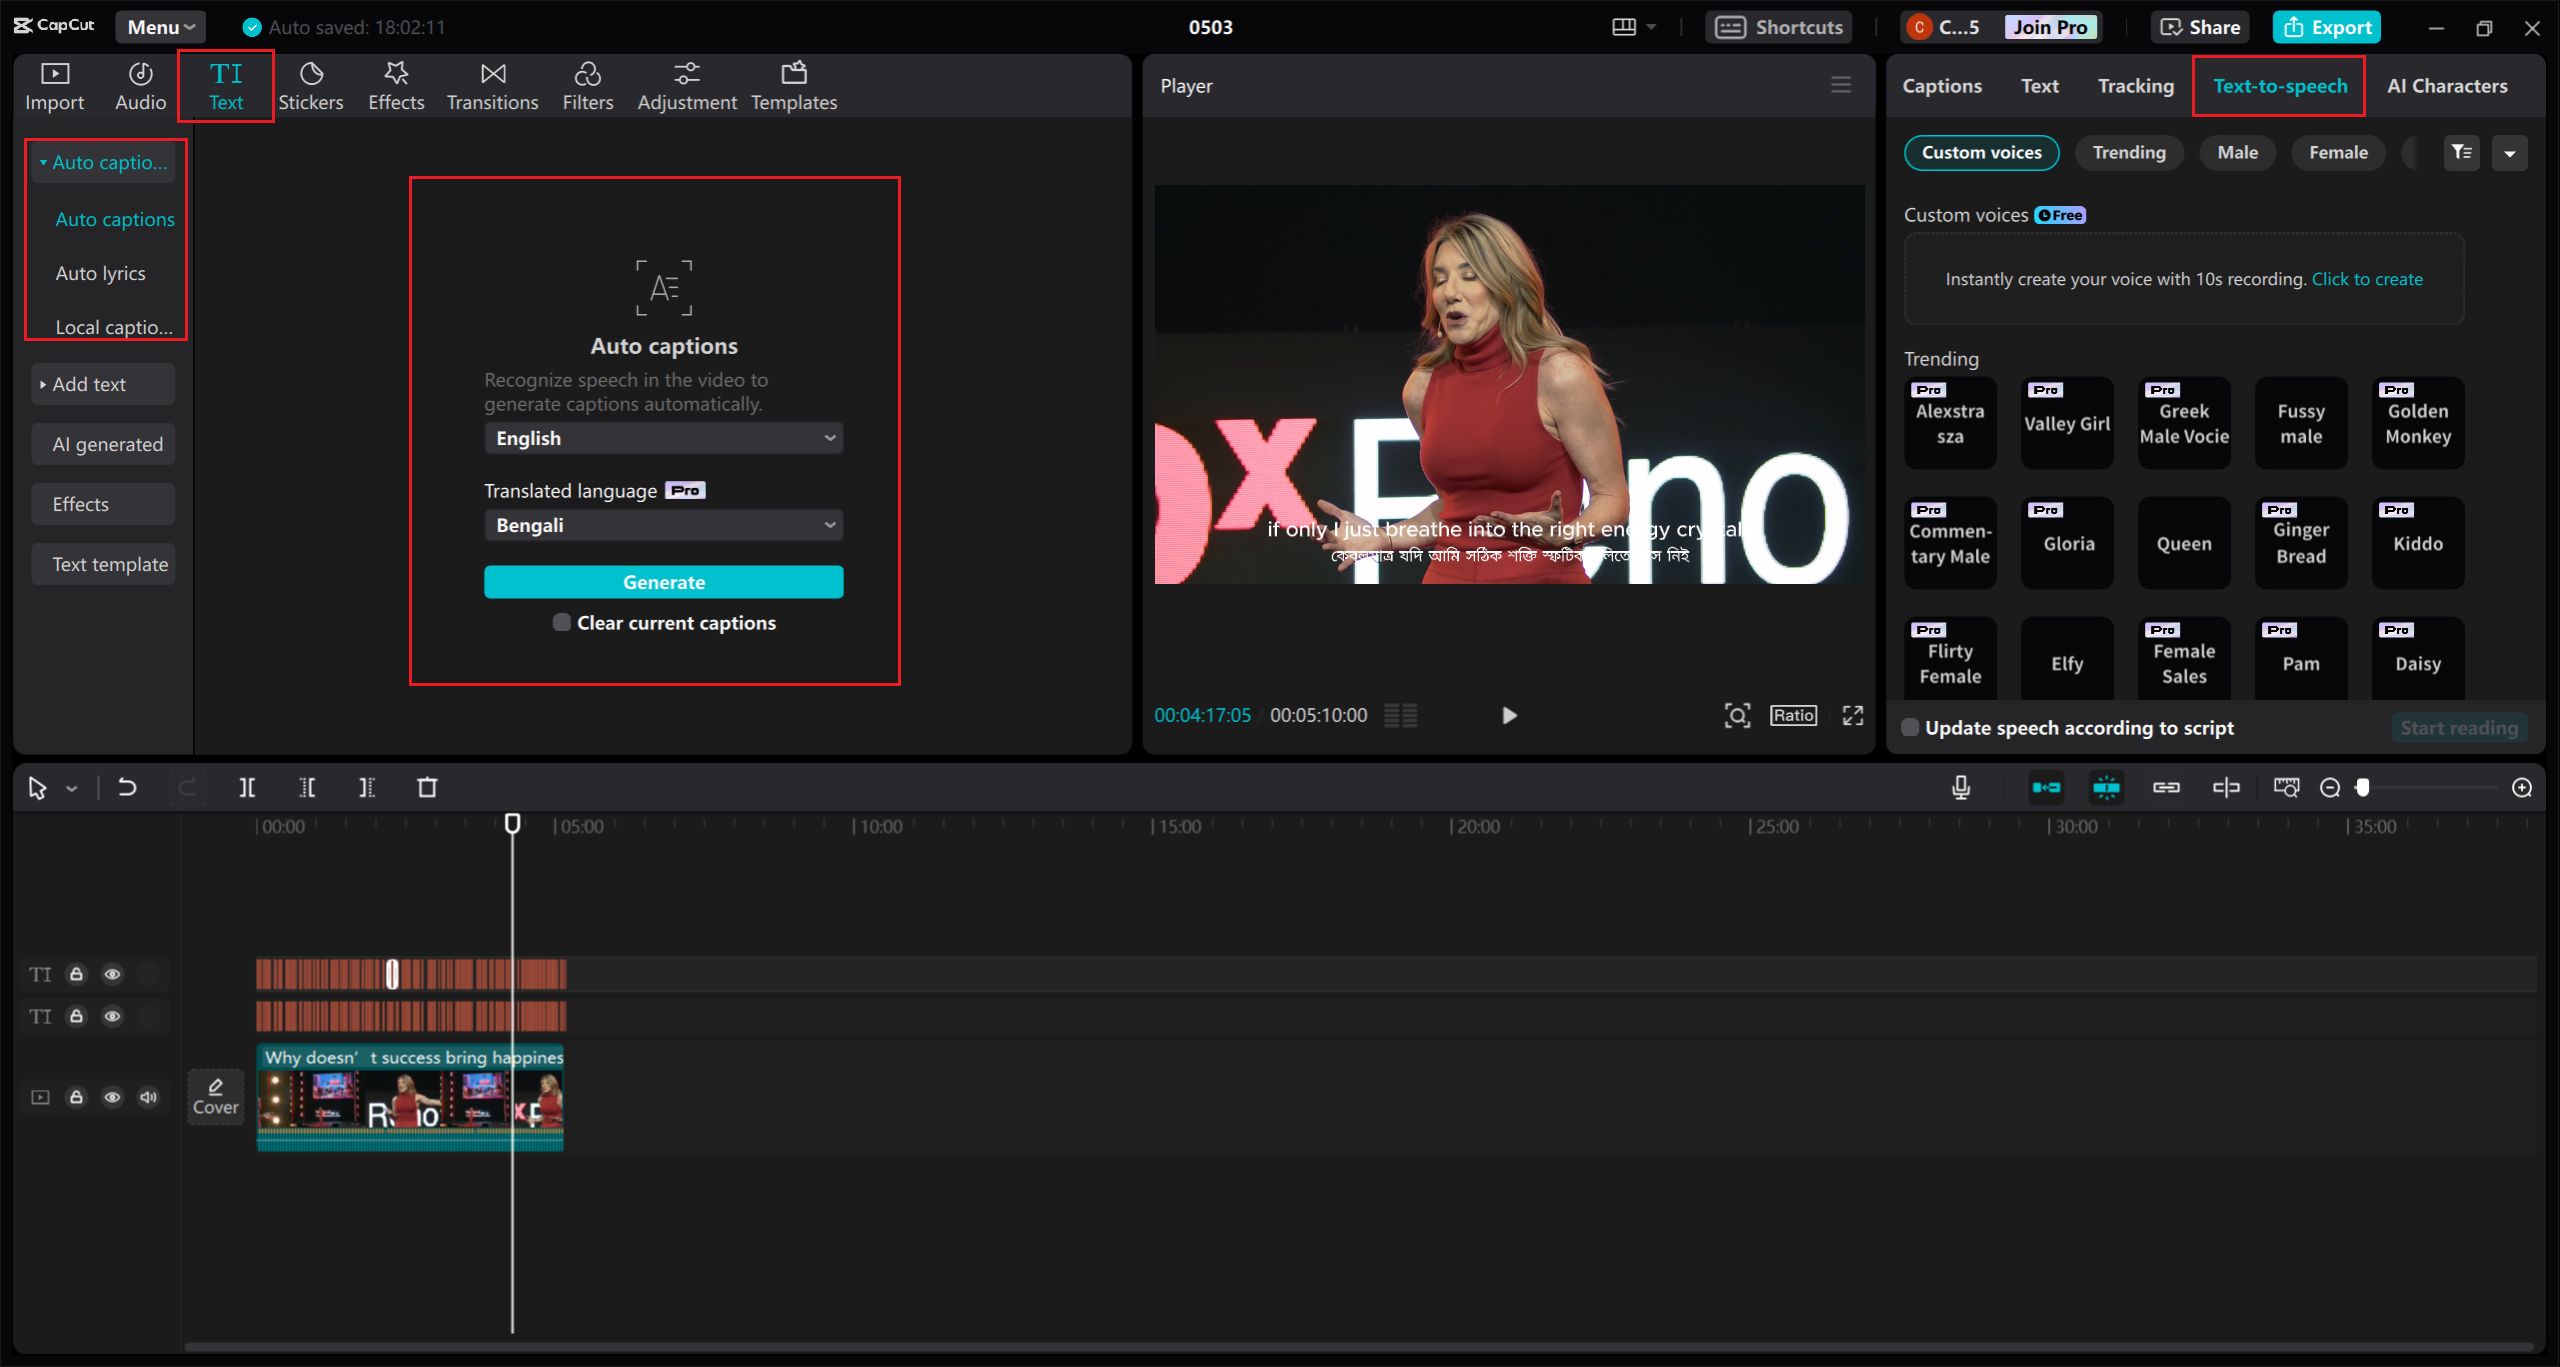Select the Effects tool
This screenshot has height=1367, width=2560.
(394, 85)
